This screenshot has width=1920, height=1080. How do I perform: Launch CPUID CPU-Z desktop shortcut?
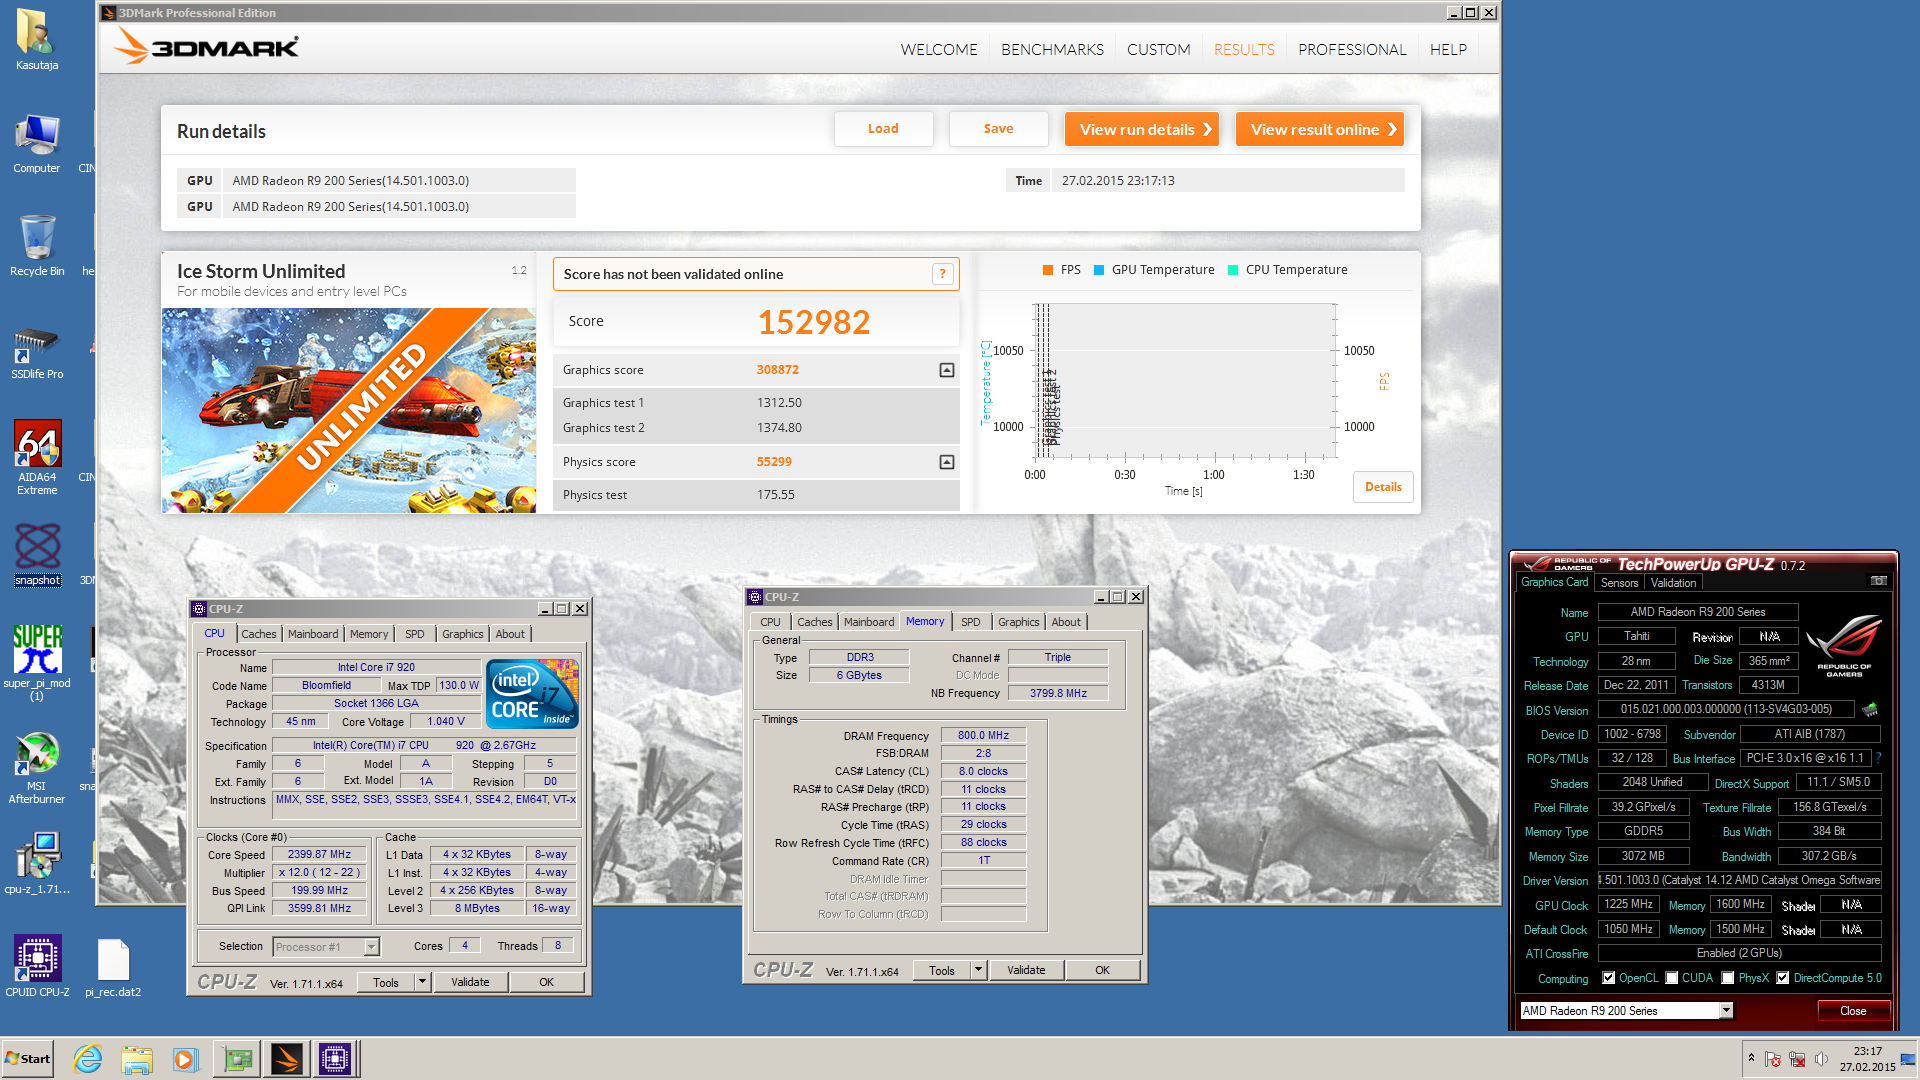[37, 965]
